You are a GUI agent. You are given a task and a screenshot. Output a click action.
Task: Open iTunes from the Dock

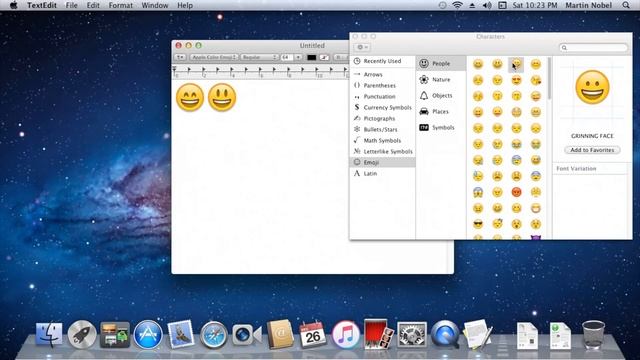tap(345, 335)
